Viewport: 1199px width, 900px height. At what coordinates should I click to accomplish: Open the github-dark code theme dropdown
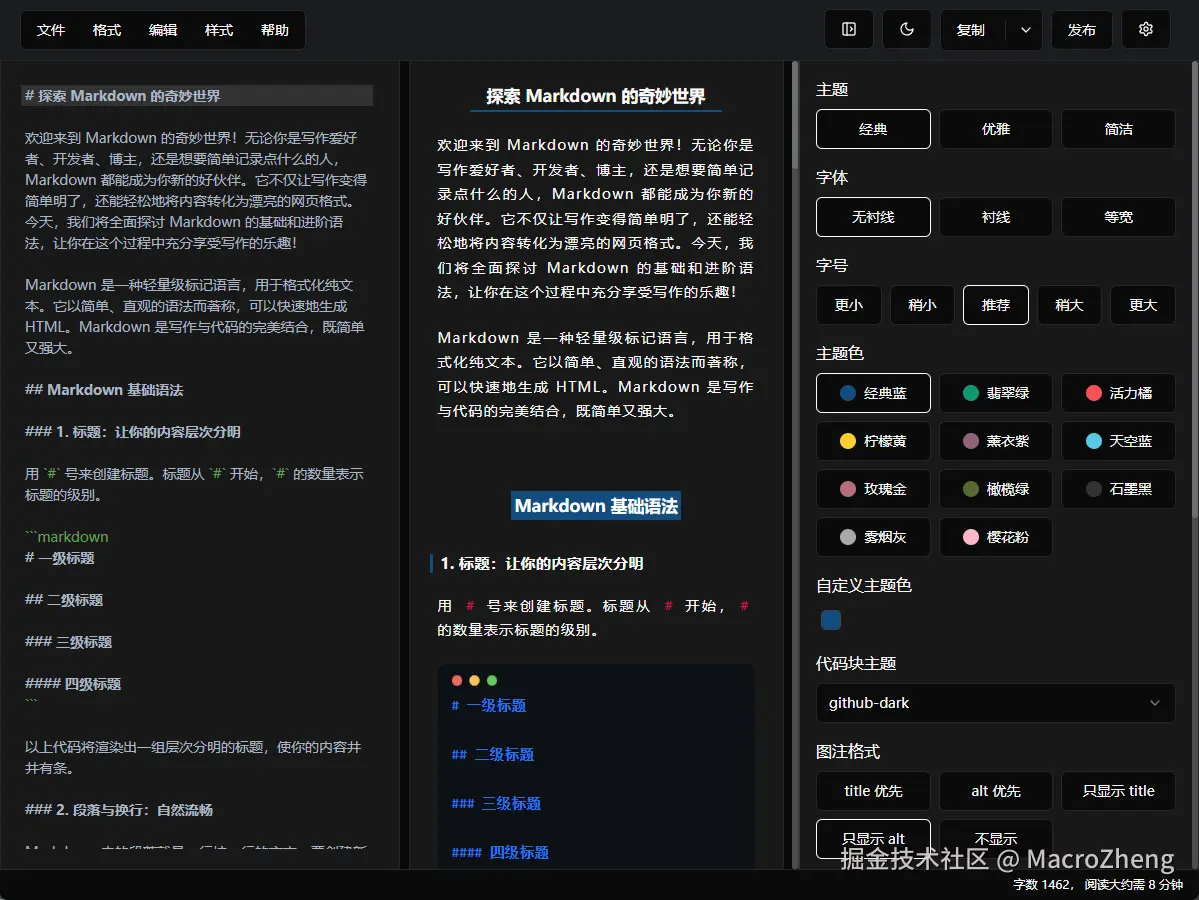(x=996, y=703)
